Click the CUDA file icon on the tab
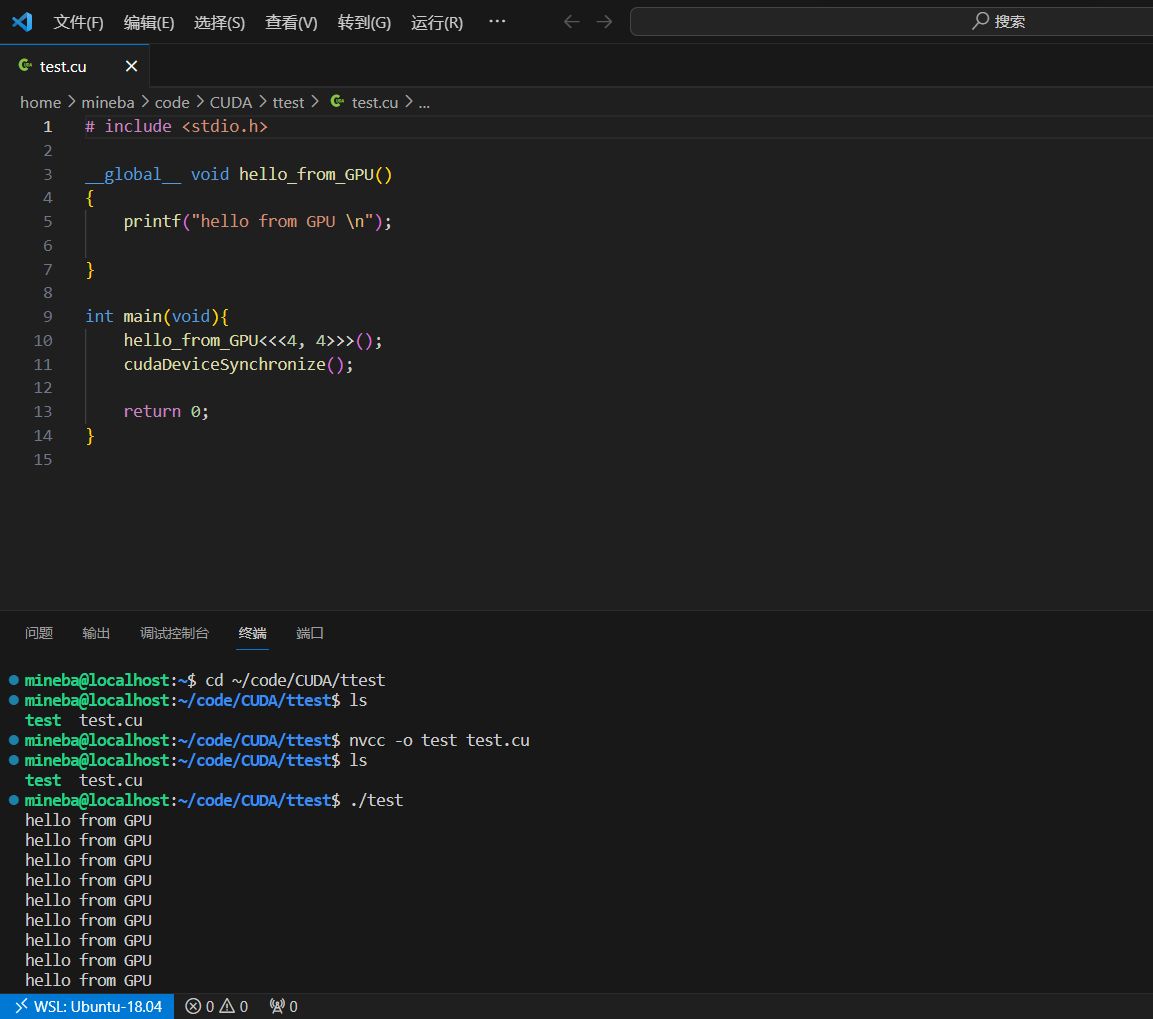The height and width of the screenshot is (1019, 1153). (25, 65)
